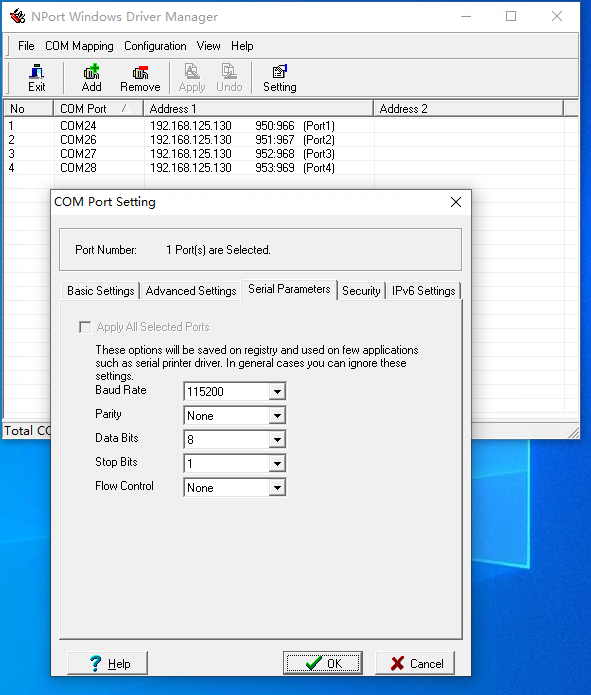The width and height of the screenshot is (591, 695).
Task: Click the NPort app icon in title bar
Action: click(x=18, y=16)
